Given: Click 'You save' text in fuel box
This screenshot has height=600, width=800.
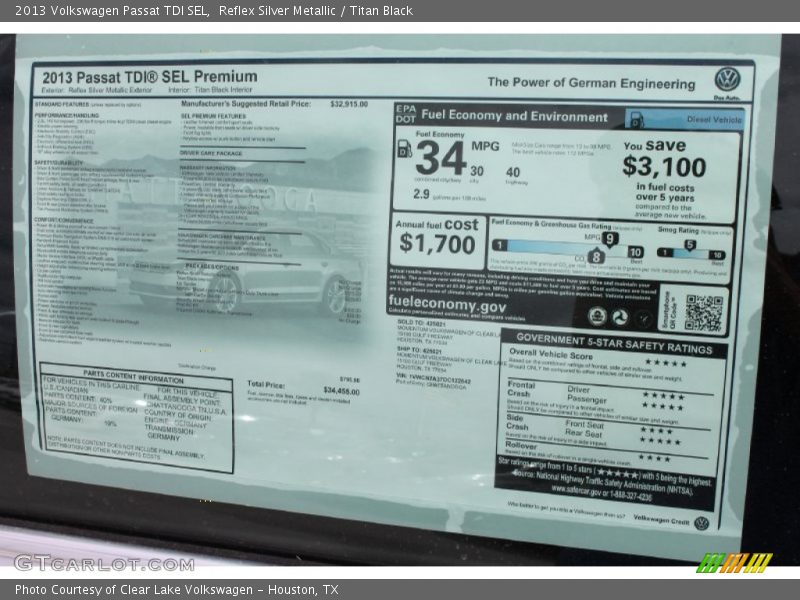Looking at the screenshot, I should [x=655, y=145].
